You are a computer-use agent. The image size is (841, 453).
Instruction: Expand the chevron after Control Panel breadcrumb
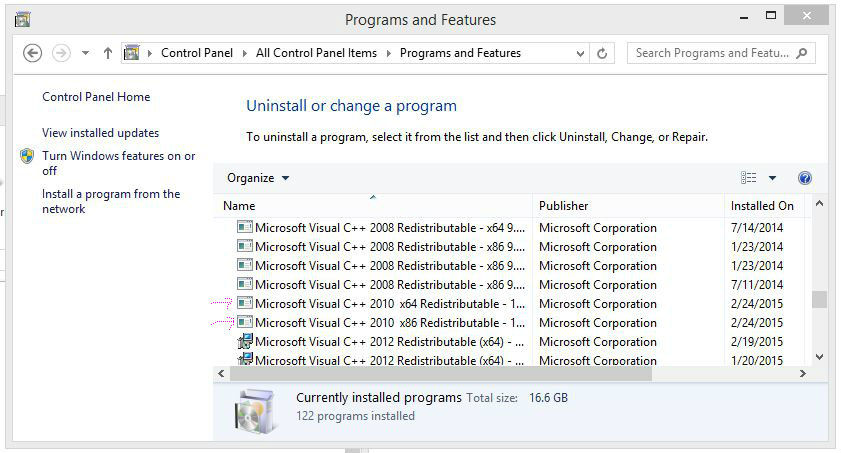245,53
